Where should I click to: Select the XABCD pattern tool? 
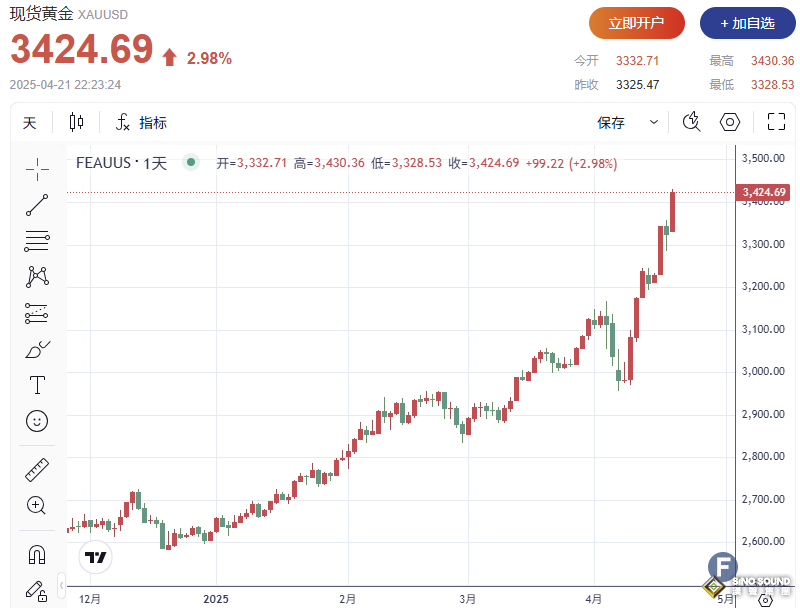coord(37,276)
